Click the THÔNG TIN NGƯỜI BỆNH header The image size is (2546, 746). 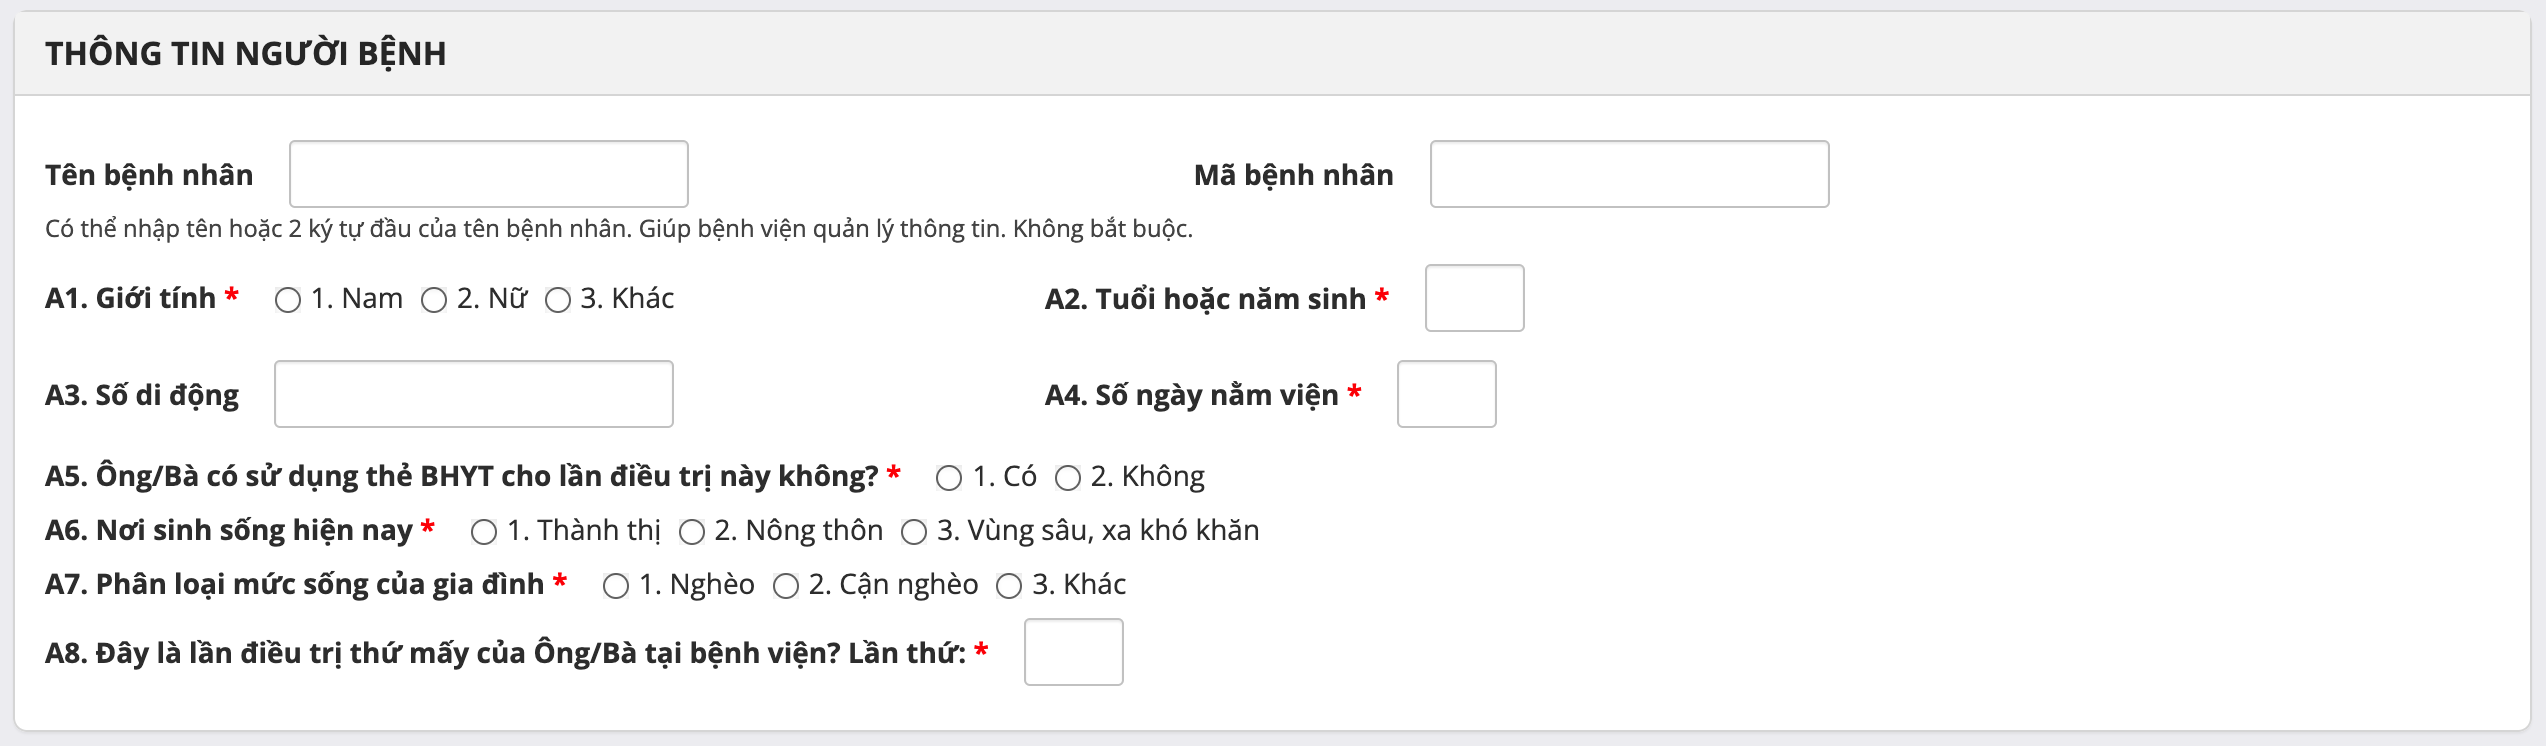click(246, 54)
